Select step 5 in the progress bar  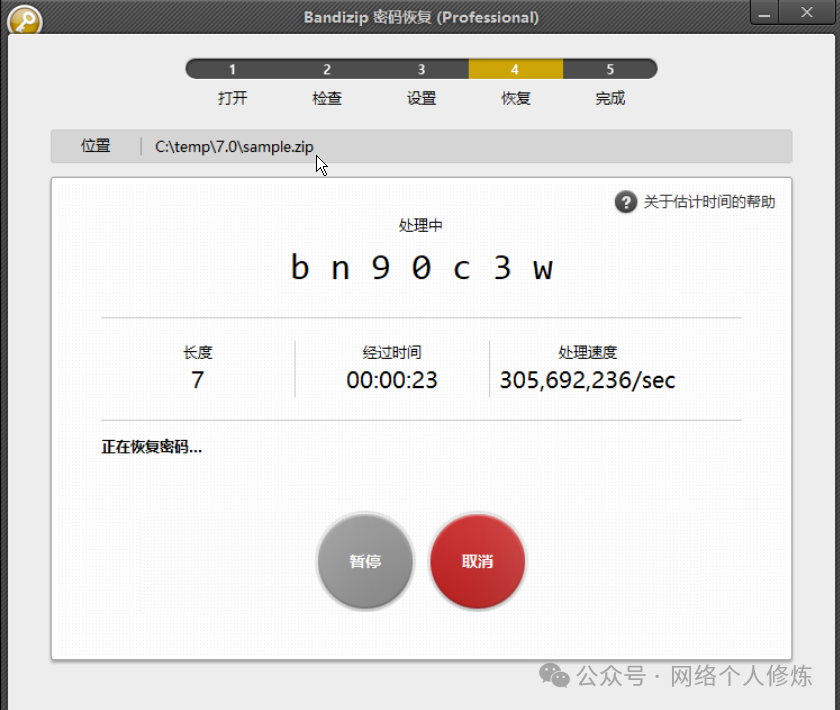[610, 69]
